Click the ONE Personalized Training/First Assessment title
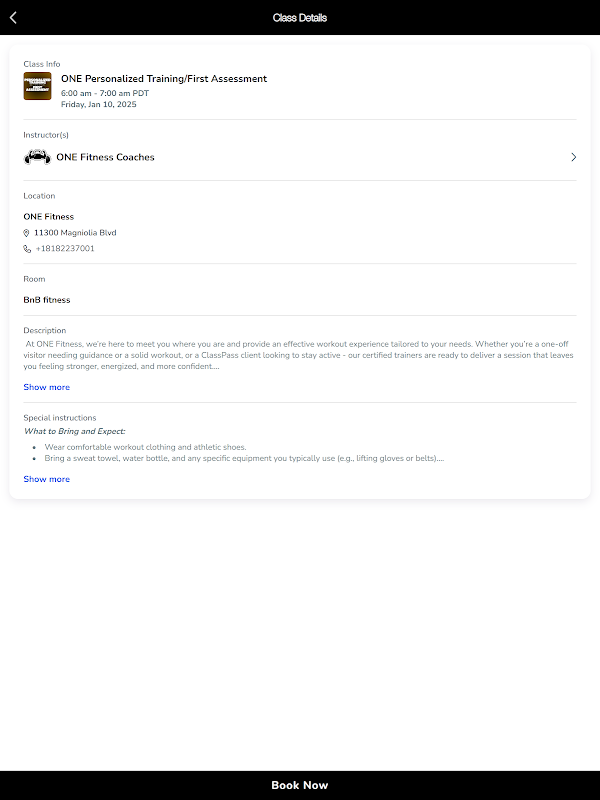The width and height of the screenshot is (600, 800). [x=164, y=79]
